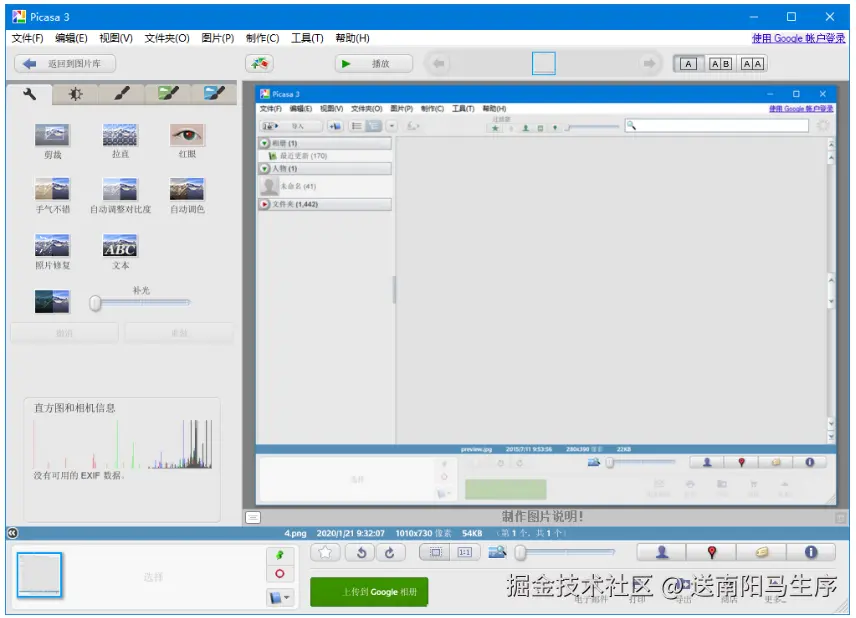Choose the Redeye (红眼) fix
The height and width of the screenshot is (618, 856).
pyautogui.click(x=187, y=135)
